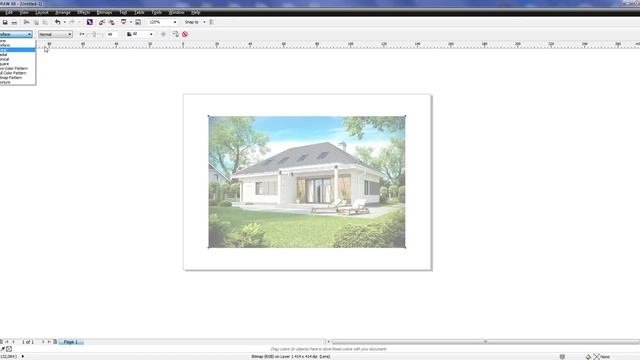Choose Bitmap Pattern transparency
Screen dimensions: 640x360
tap(18, 78)
